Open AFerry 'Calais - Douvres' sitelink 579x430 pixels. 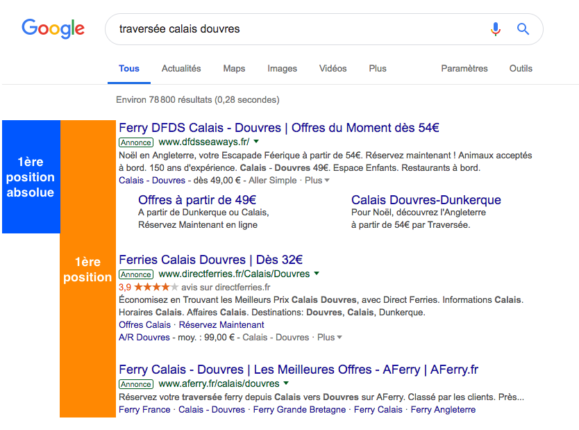pos(212,410)
